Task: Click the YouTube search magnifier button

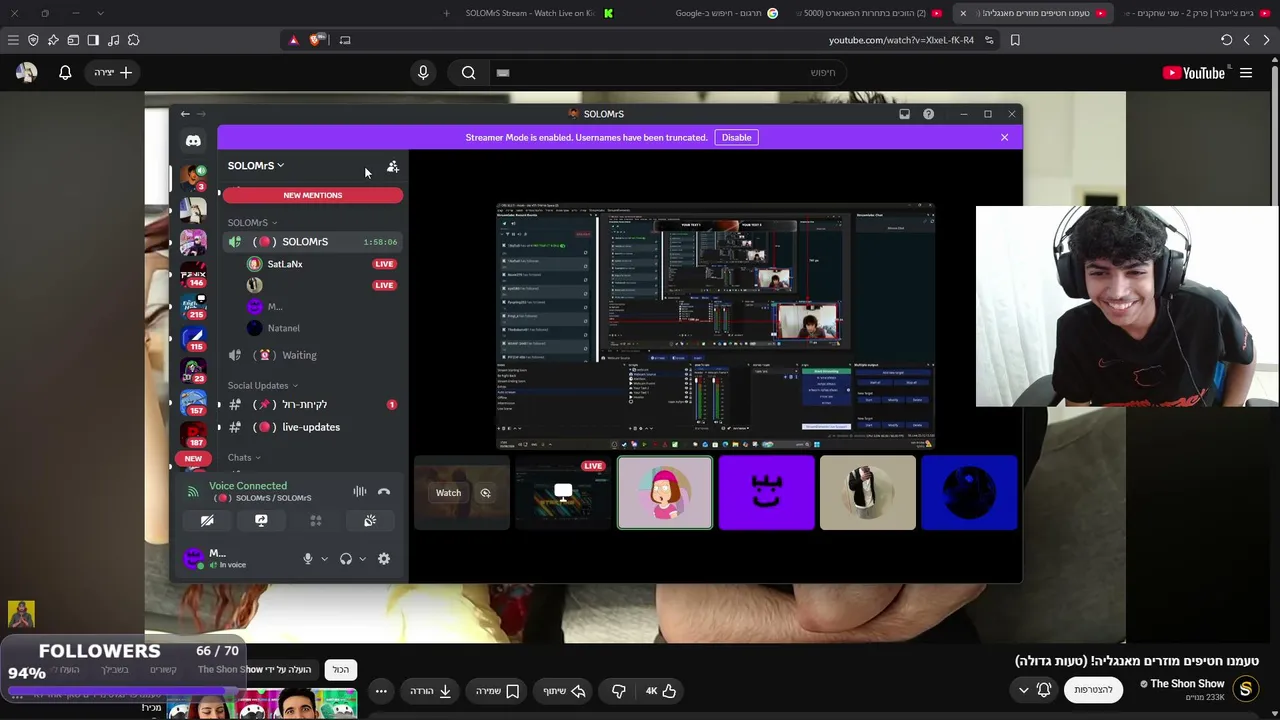Action: pos(468,72)
